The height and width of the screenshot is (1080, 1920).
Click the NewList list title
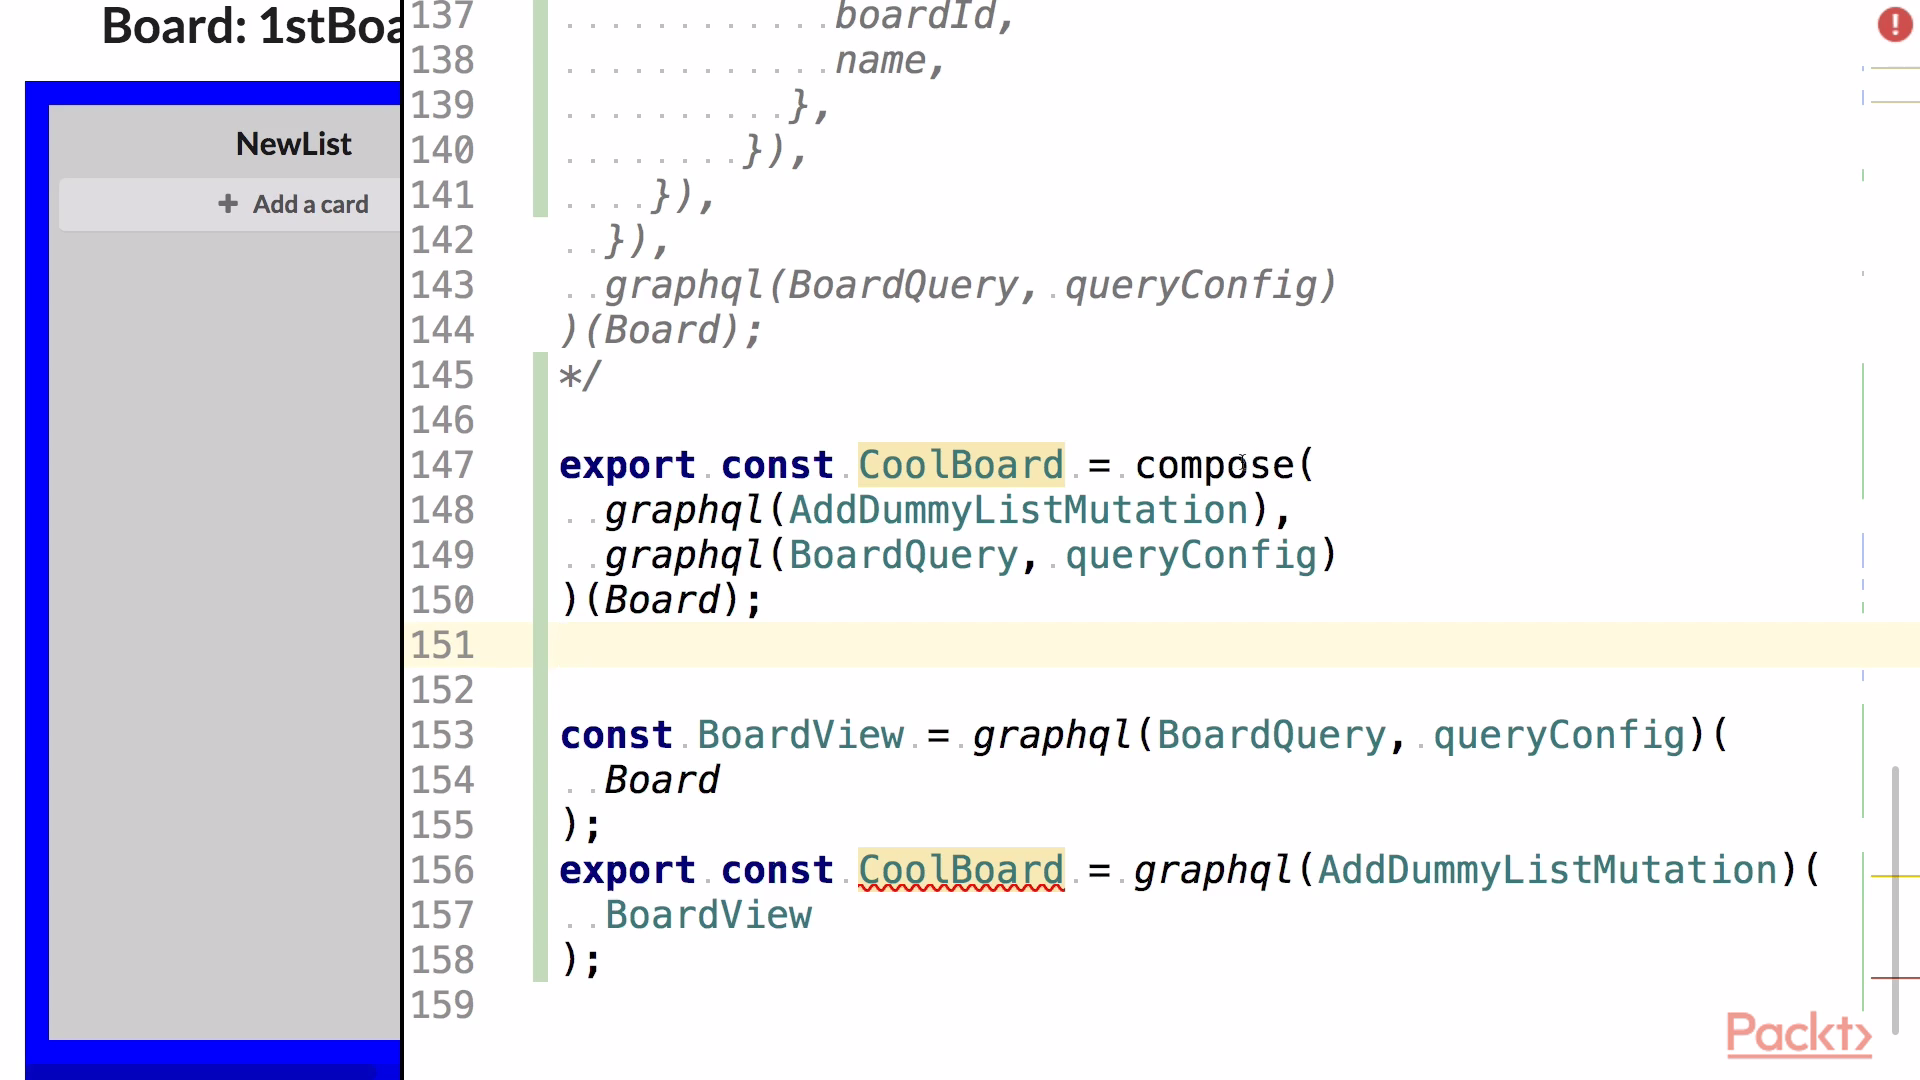tap(293, 144)
